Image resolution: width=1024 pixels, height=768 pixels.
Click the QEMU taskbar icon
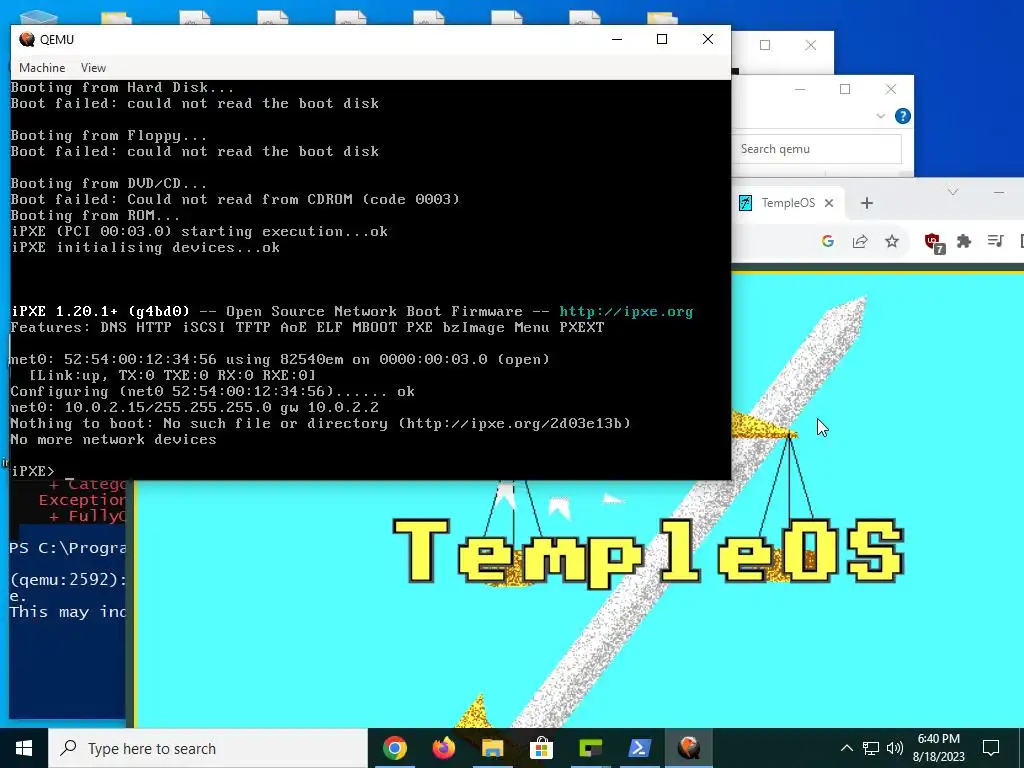coord(688,748)
